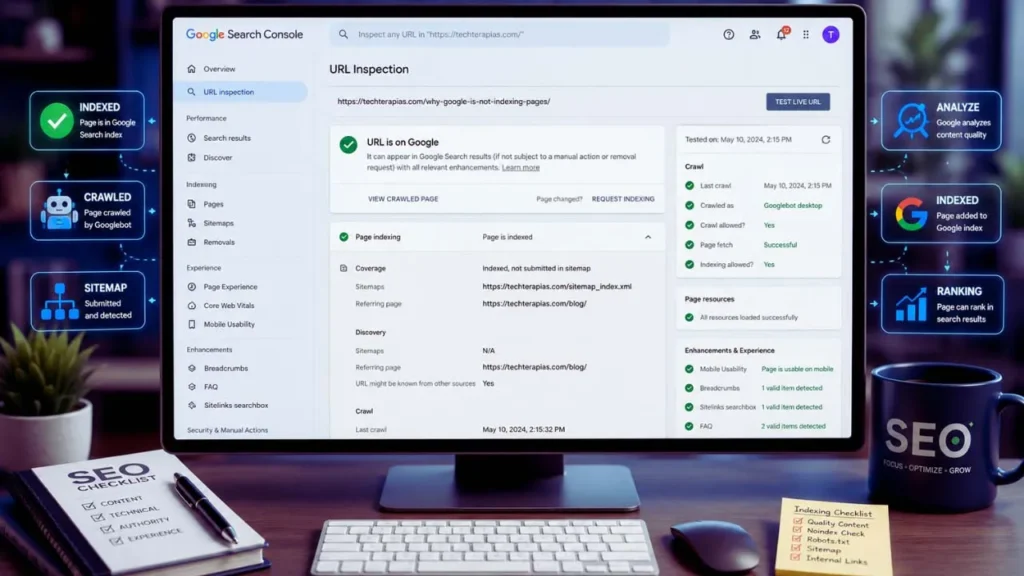The height and width of the screenshot is (576, 1024).
Task: Click the Overview home icon
Action: pyautogui.click(x=191, y=69)
